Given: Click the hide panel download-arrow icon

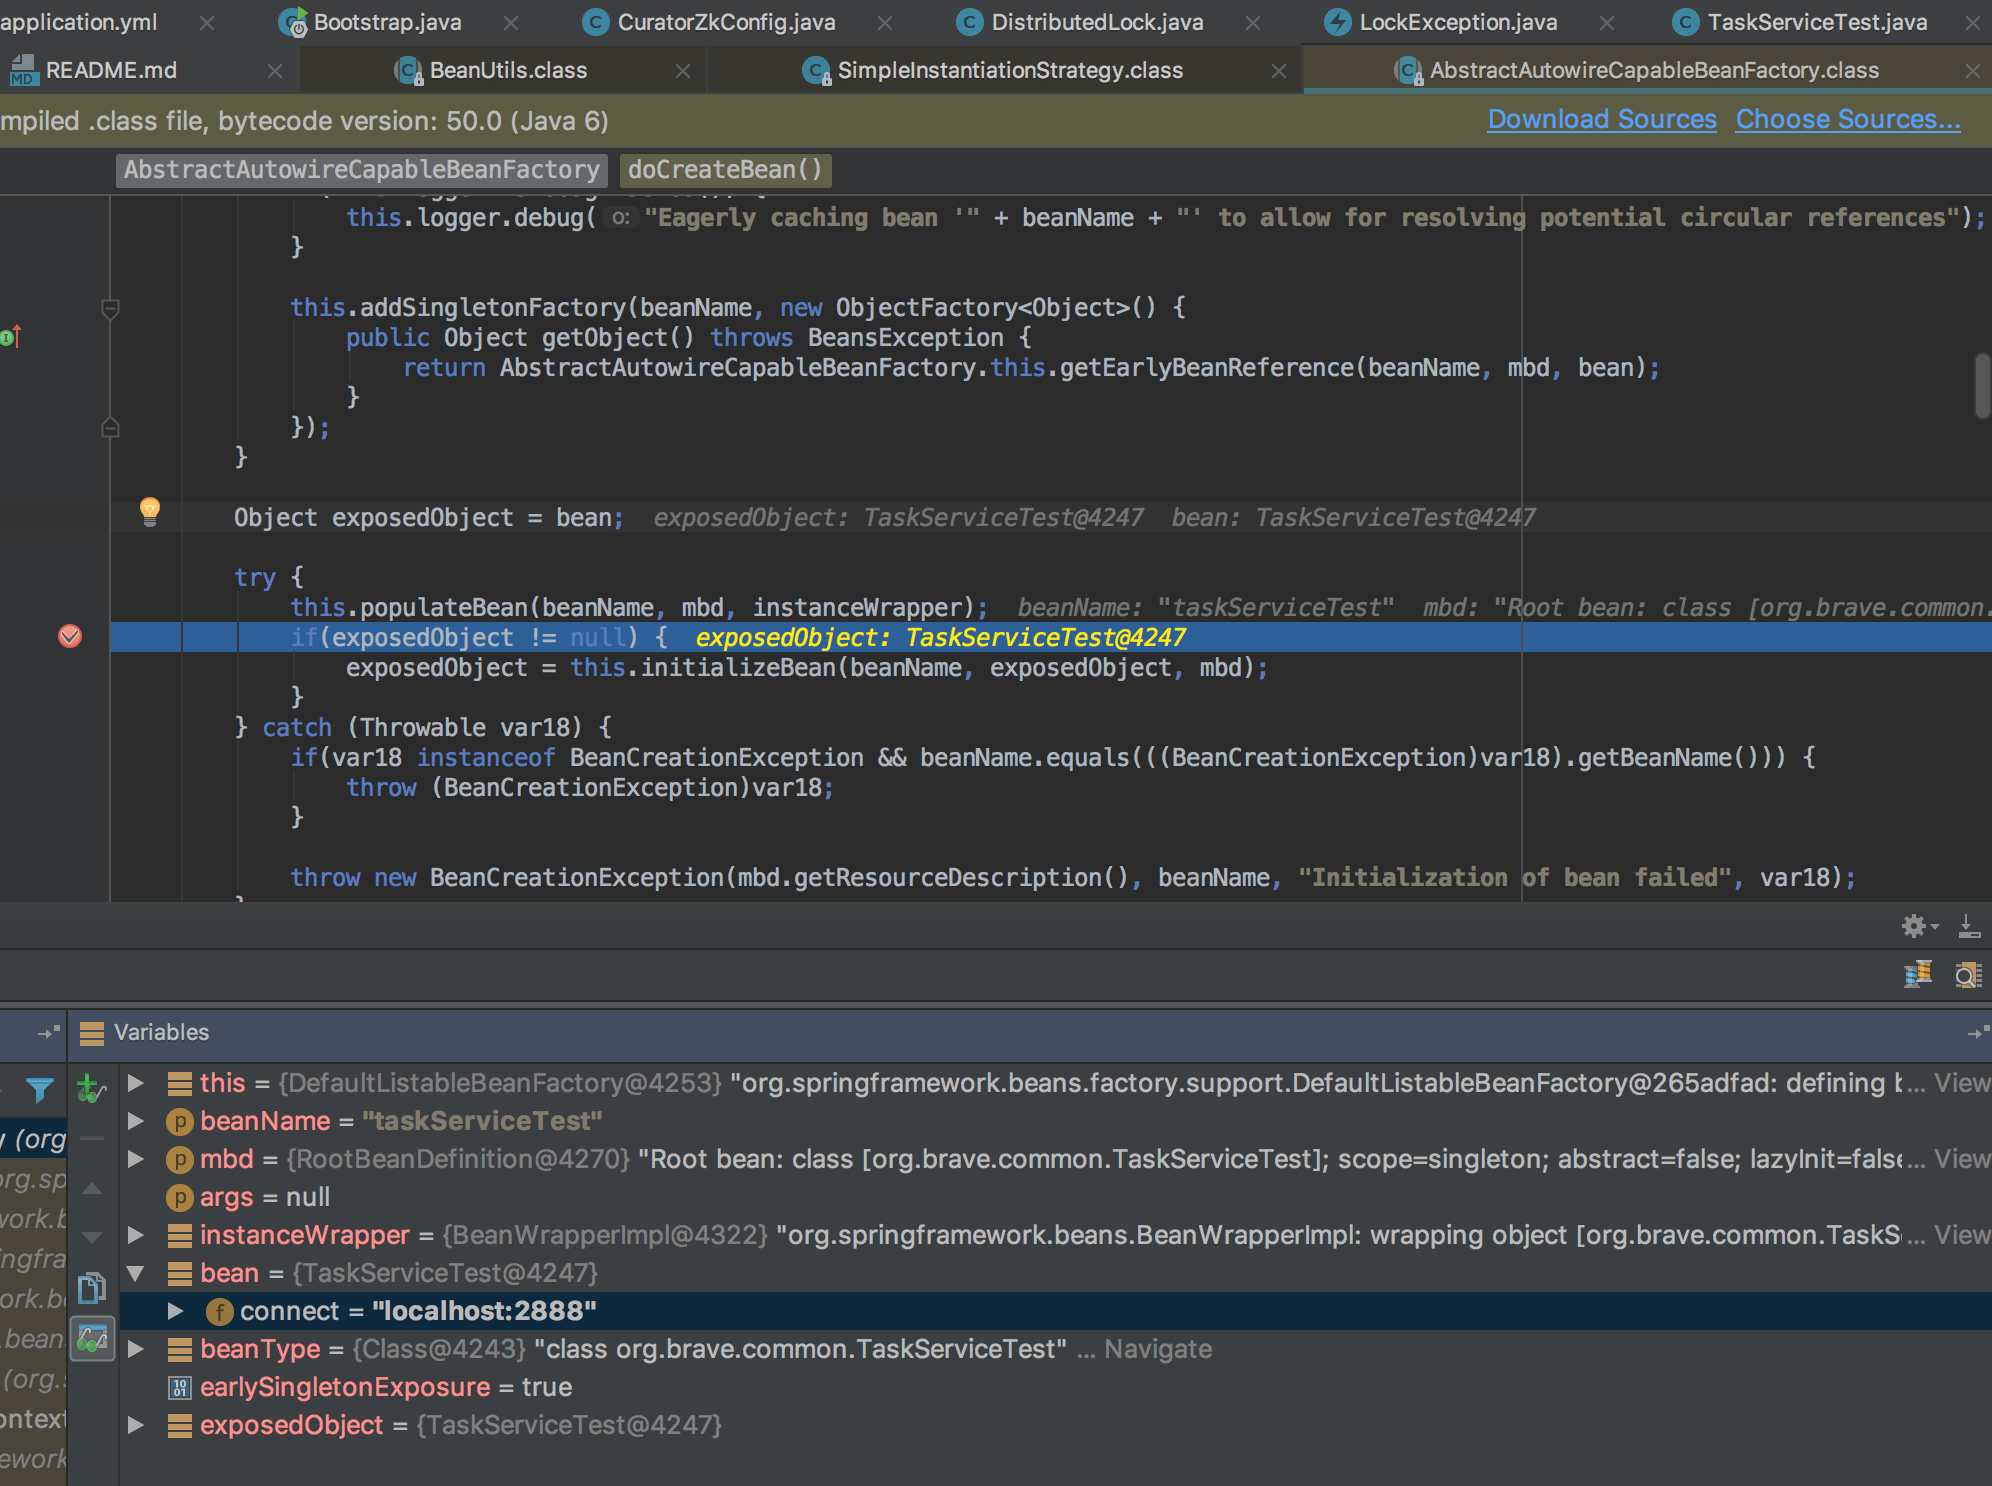Looking at the screenshot, I should click(1969, 926).
